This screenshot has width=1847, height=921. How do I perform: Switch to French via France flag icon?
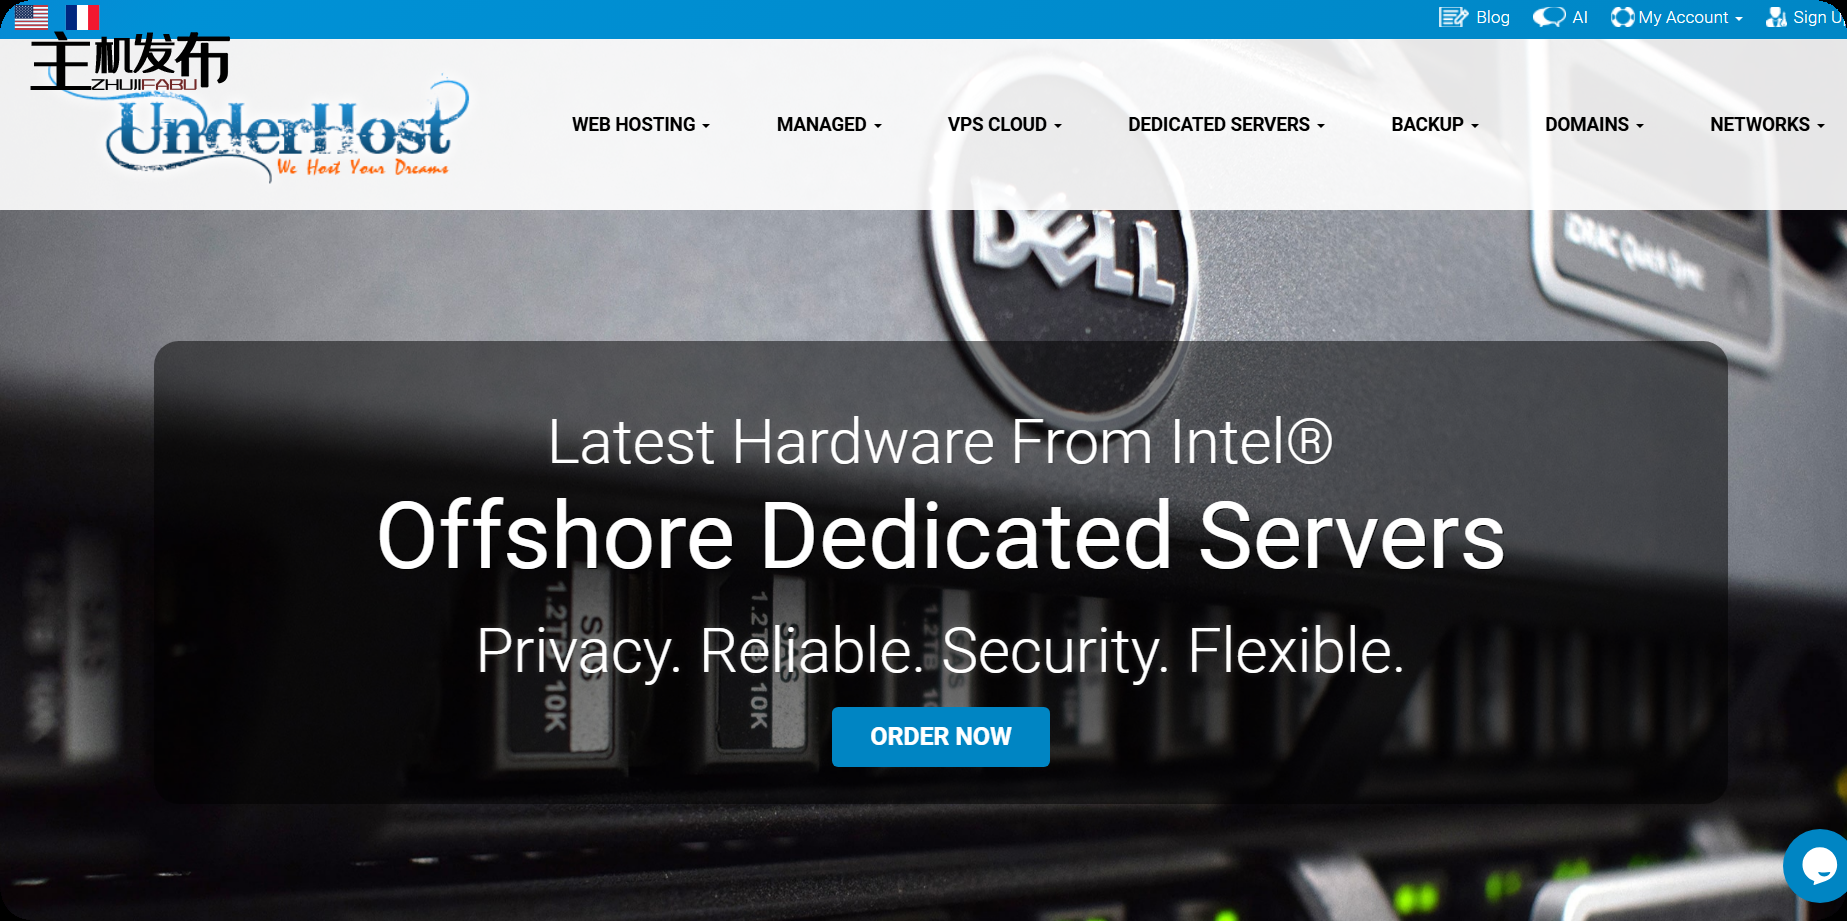pyautogui.click(x=82, y=17)
